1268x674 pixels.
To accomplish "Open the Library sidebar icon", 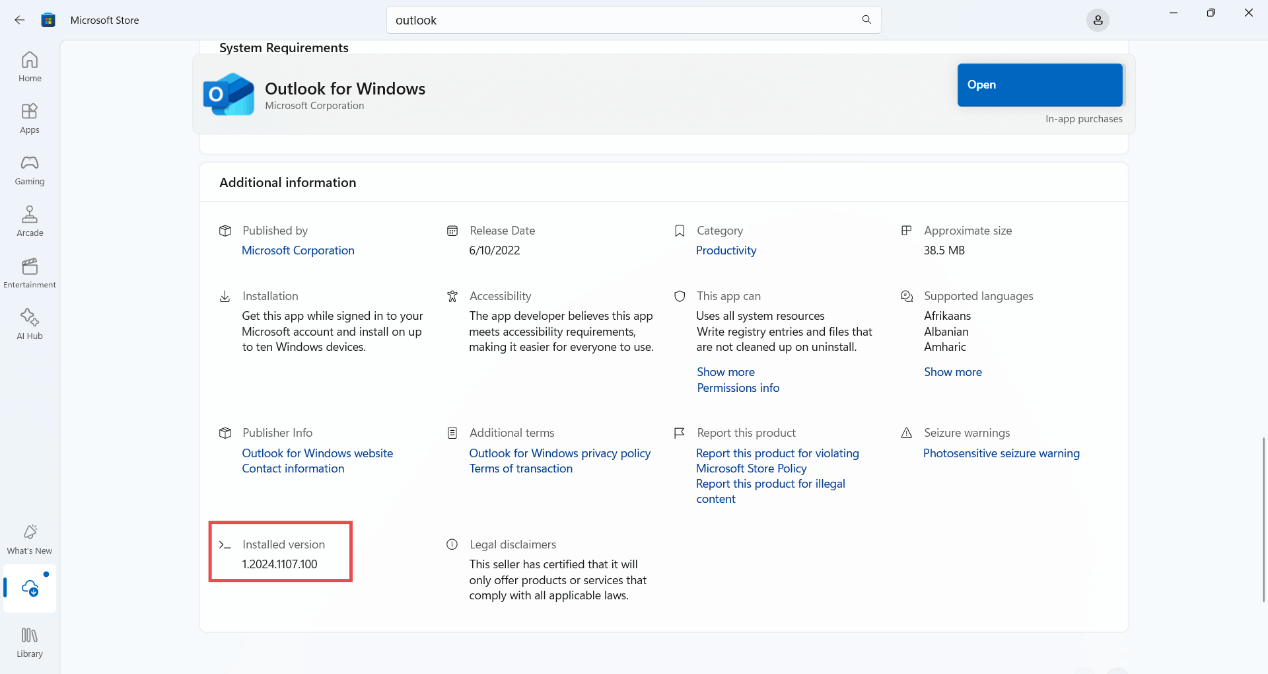I will [30, 642].
